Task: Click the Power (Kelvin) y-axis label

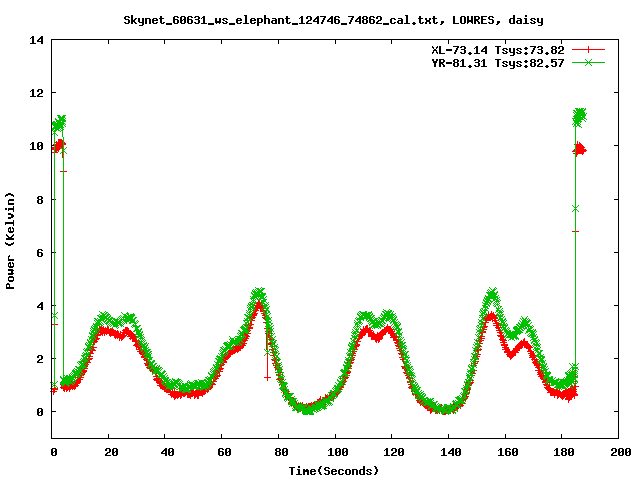Action: 10,241
